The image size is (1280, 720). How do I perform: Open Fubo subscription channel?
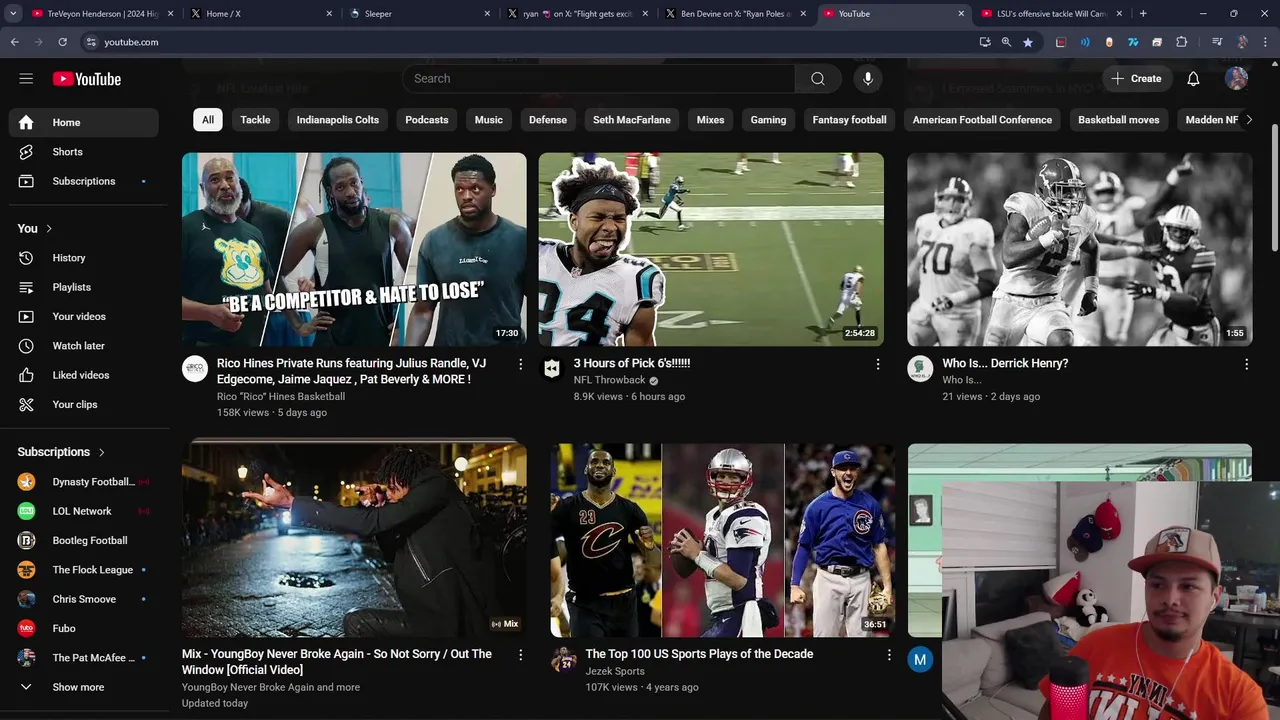point(84,629)
